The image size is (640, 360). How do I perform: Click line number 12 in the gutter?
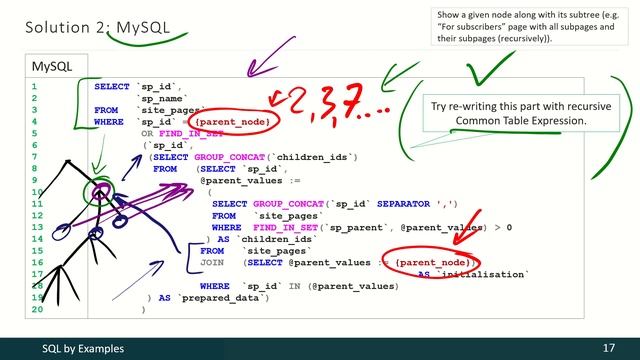pyautogui.click(x=37, y=216)
